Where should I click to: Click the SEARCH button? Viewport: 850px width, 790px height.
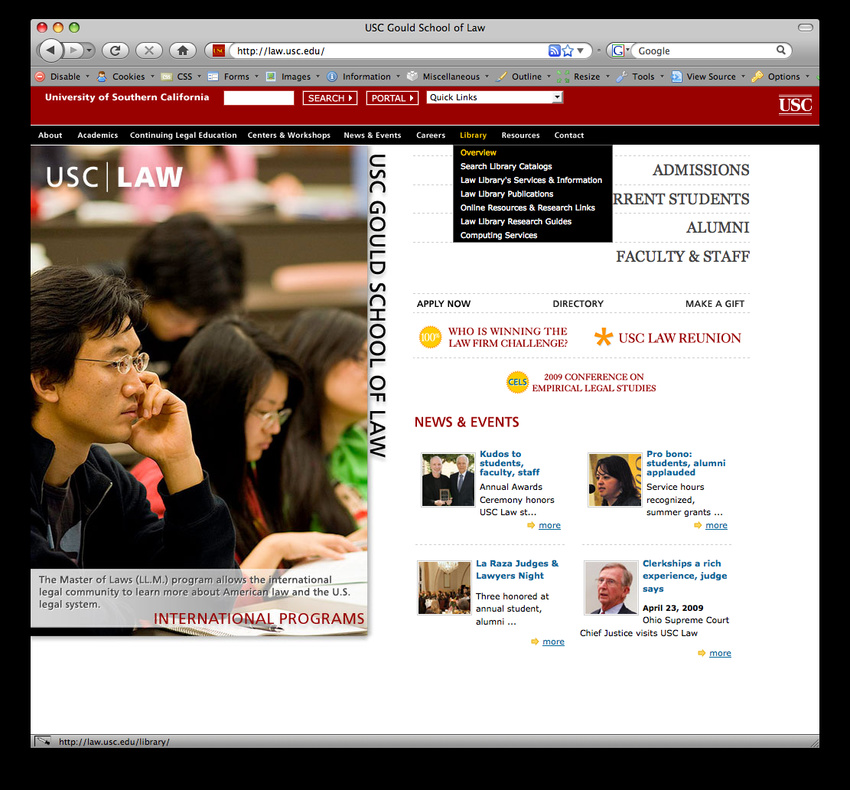tap(330, 98)
